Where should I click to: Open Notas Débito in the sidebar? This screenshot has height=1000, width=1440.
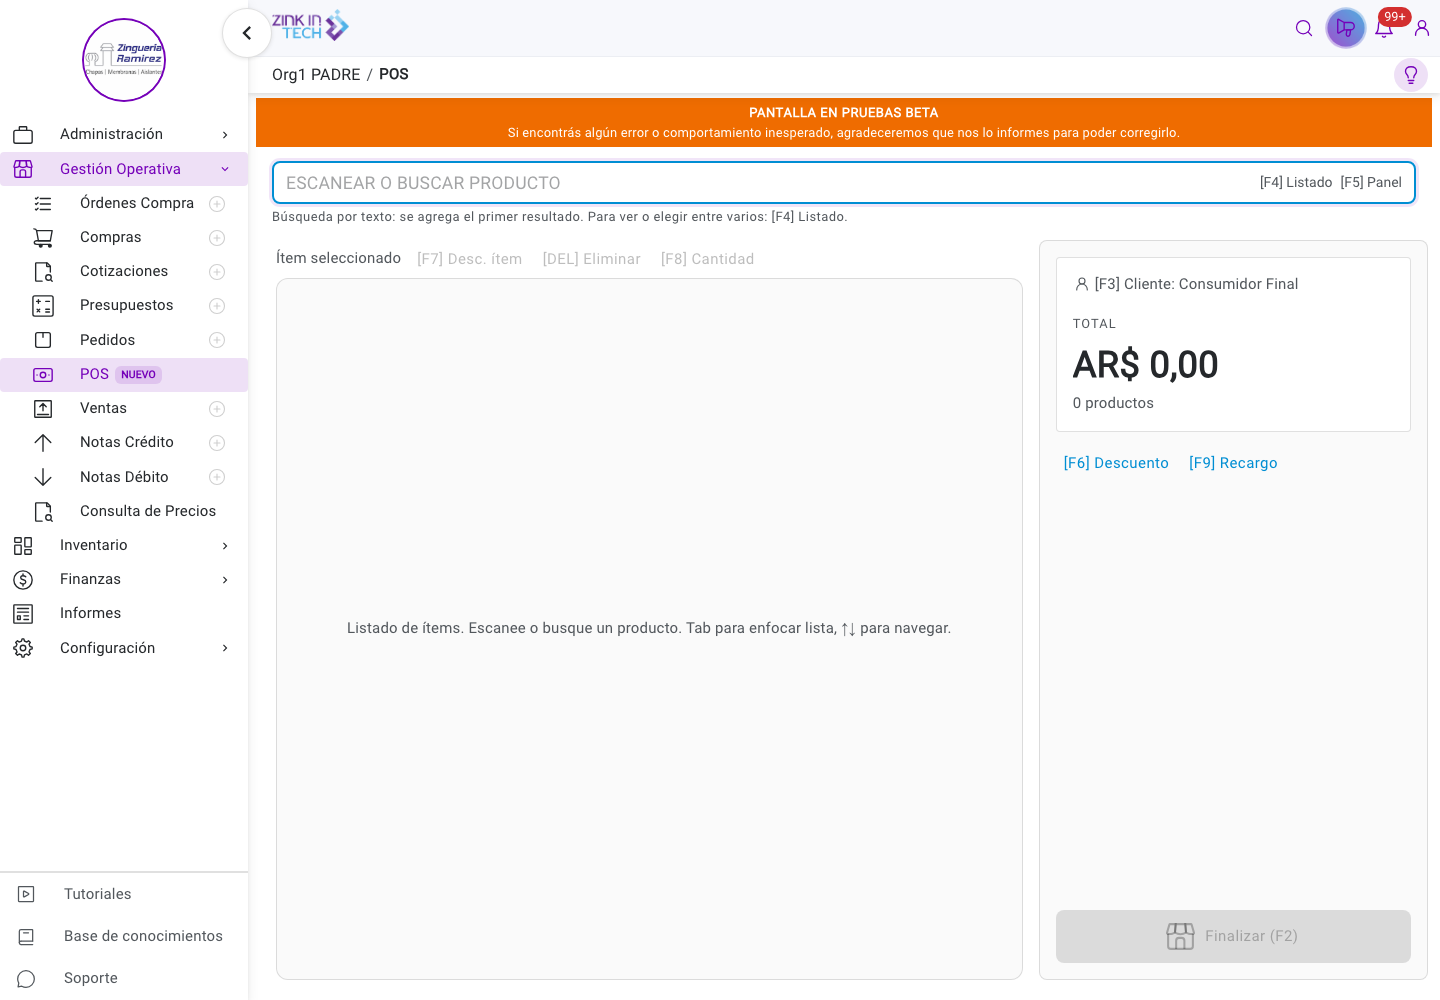[125, 477]
